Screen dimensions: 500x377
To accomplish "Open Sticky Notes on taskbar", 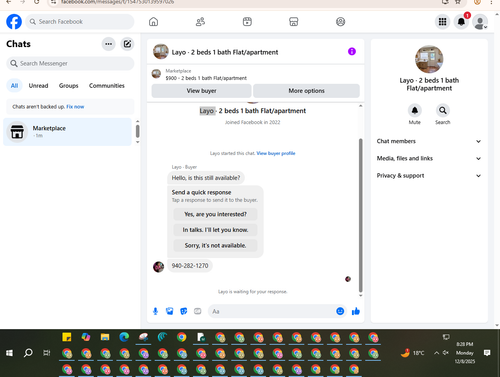I will pos(67,337).
